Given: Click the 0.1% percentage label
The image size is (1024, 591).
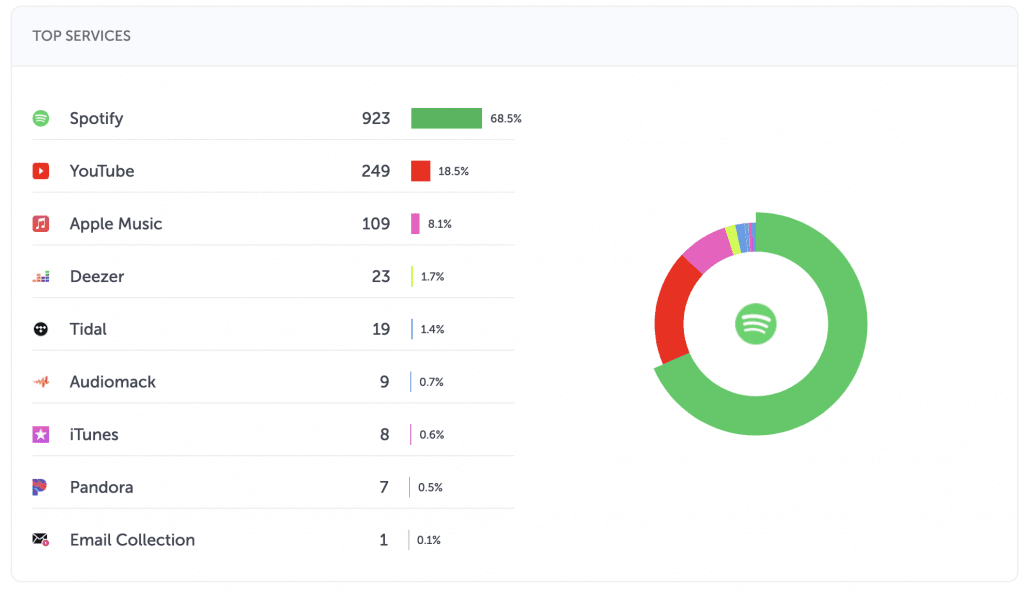Looking at the screenshot, I should pyautogui.click(x=428, y=540).
